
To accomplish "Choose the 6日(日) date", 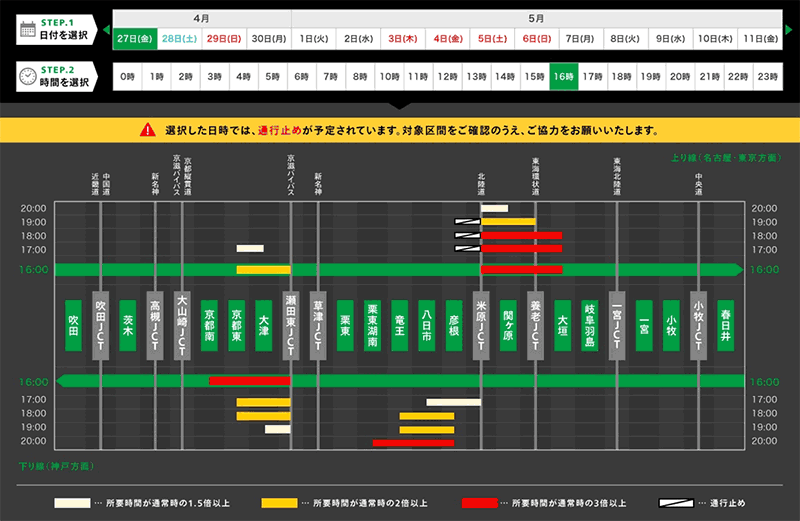I will pyautogui.click(x=537, y=39).
